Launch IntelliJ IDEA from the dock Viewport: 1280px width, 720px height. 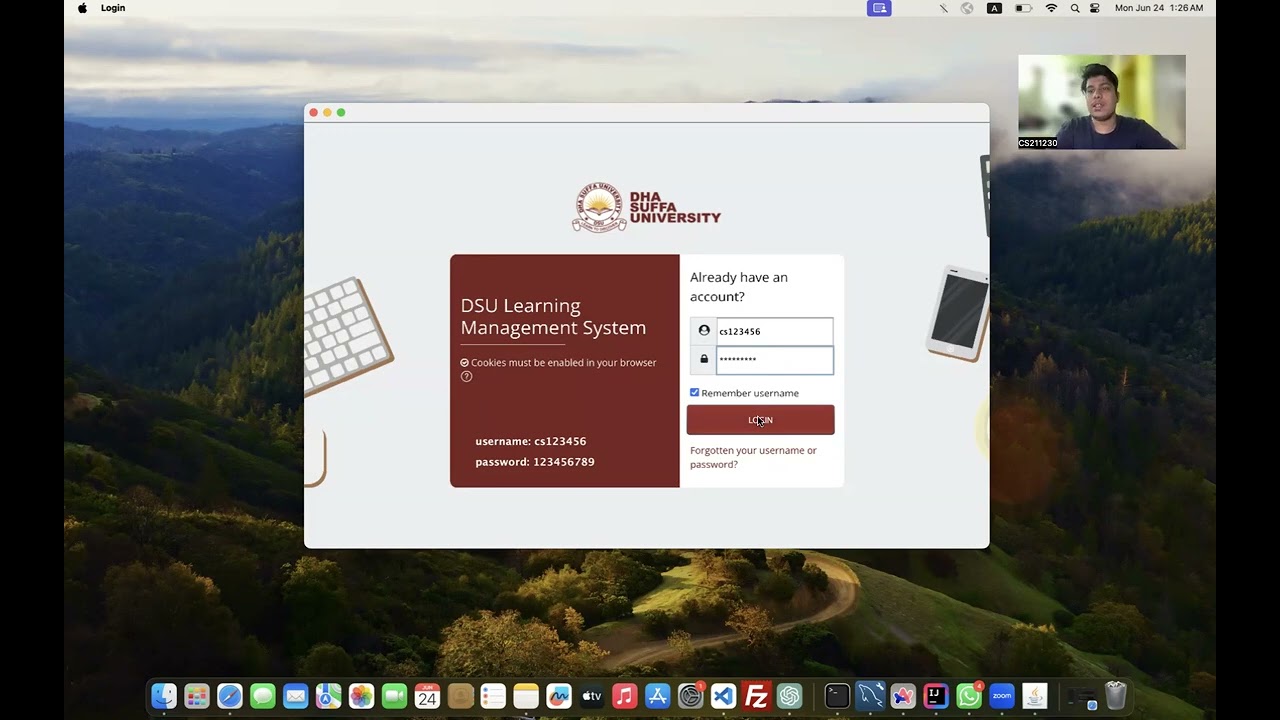[936, 696]
